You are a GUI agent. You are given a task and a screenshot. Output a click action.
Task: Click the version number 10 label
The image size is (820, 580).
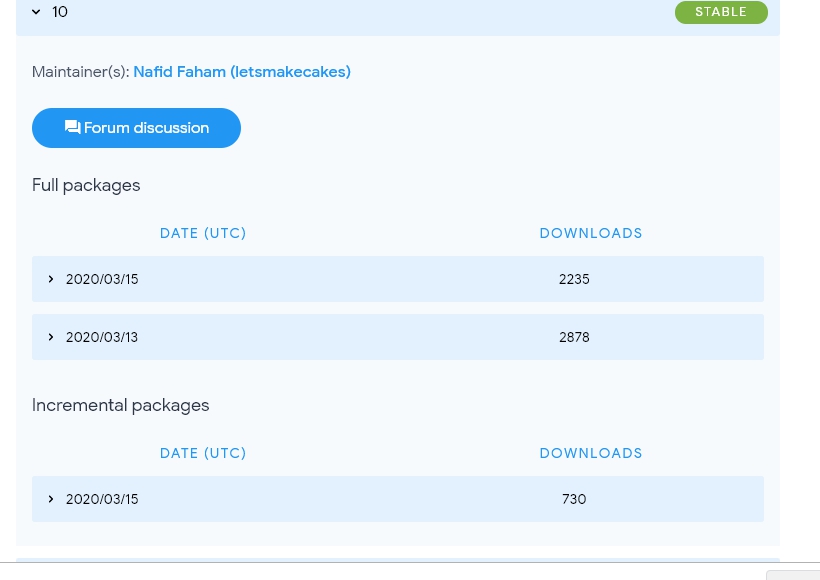[x=60, y=12]
